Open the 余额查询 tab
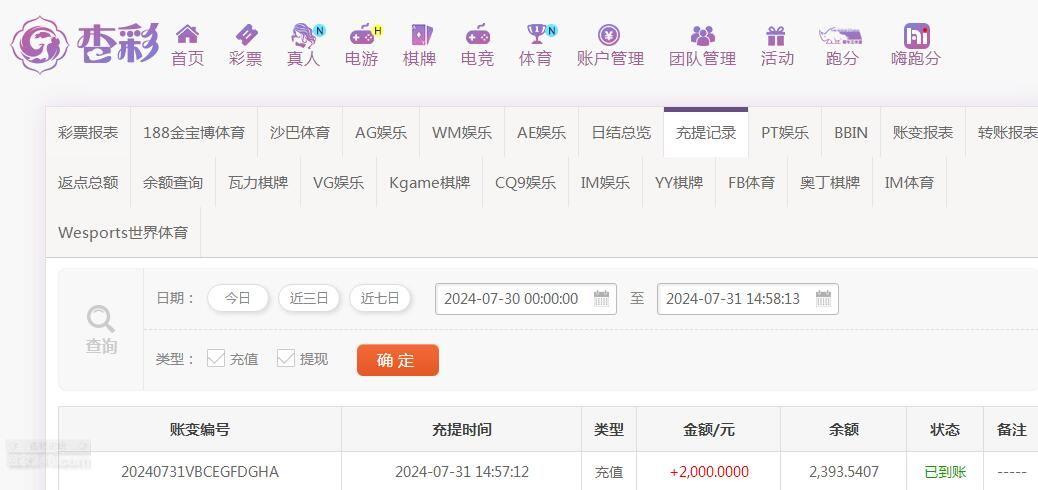Viewport: 1038px width, 490px height. tap(173, 183)
